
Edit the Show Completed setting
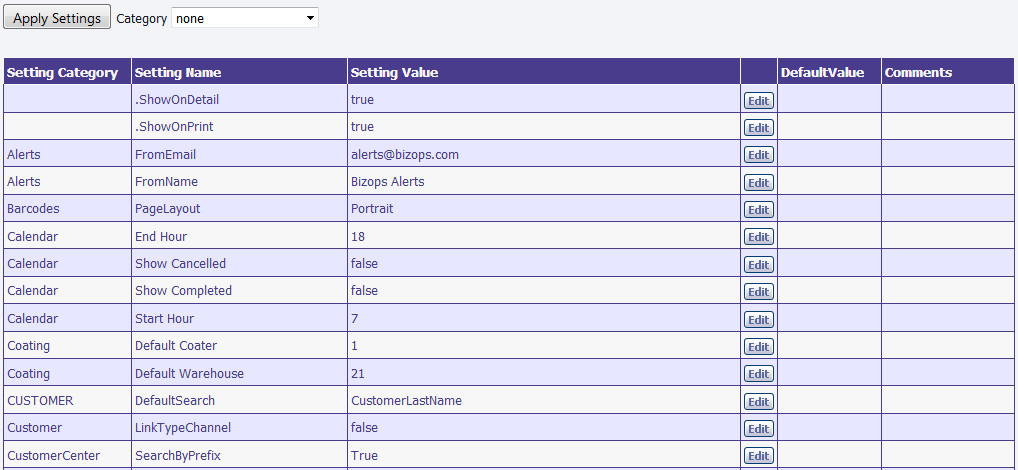[758, 292]
